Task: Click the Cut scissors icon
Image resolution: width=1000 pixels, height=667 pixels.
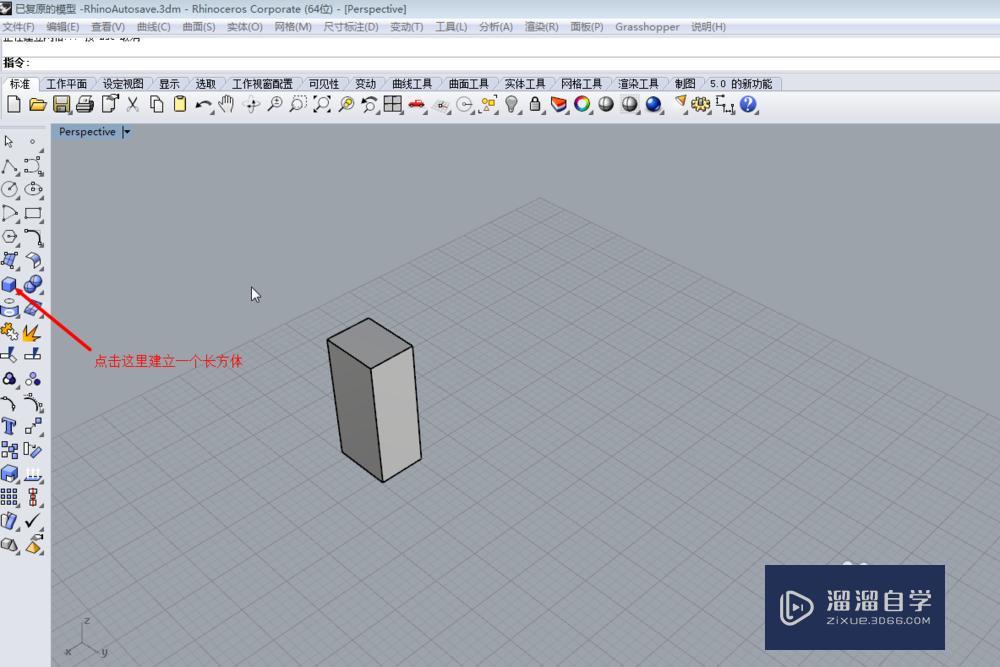Action: click(x=133, y=105)
